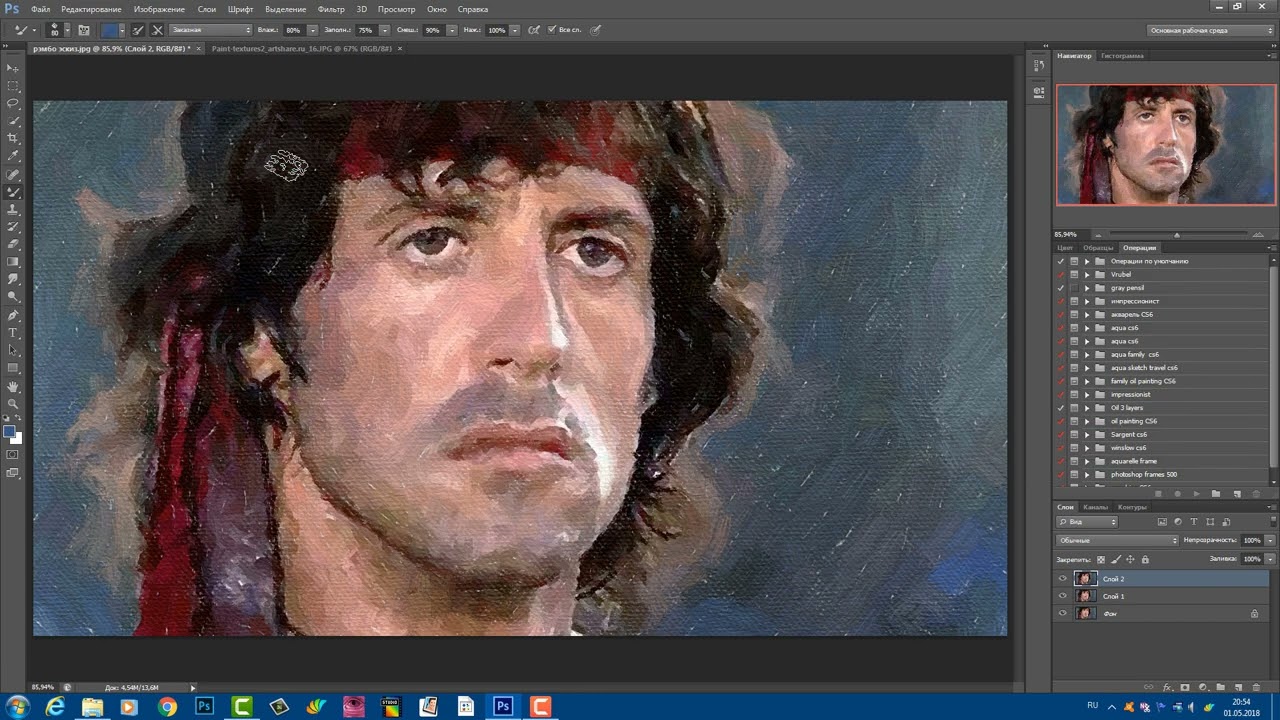This screenshot has width=1280, height=720.
Task: Toggle the tablet pressure icon in options bar
Action: tap(595, 30)
